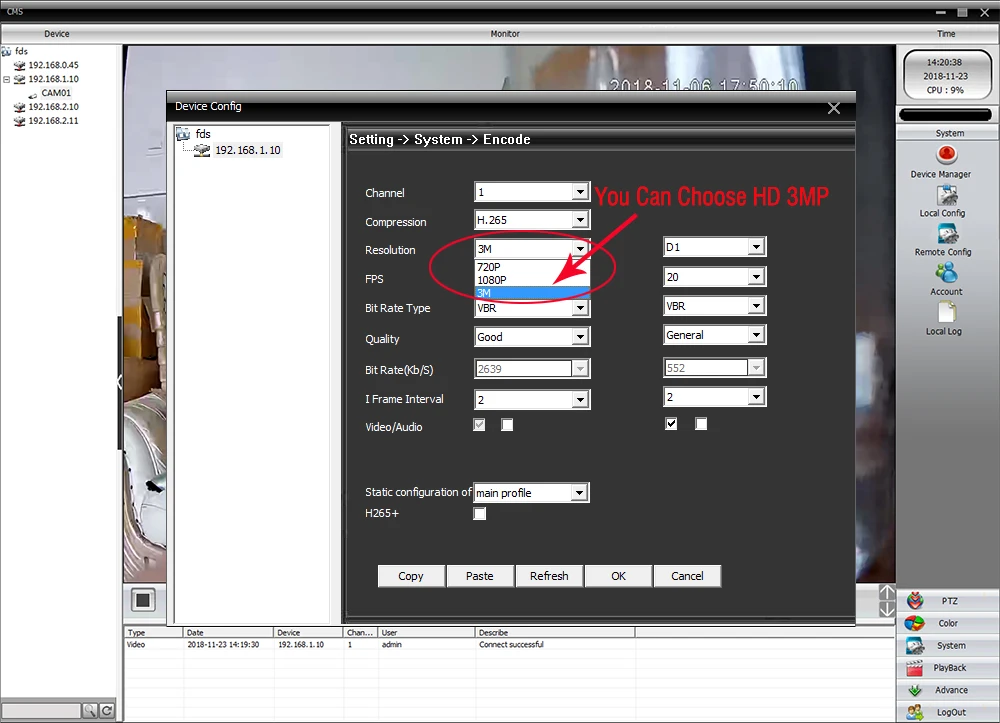1000x723 pixels.
Task: Click the LogOut icon
Action: point(915,712)
